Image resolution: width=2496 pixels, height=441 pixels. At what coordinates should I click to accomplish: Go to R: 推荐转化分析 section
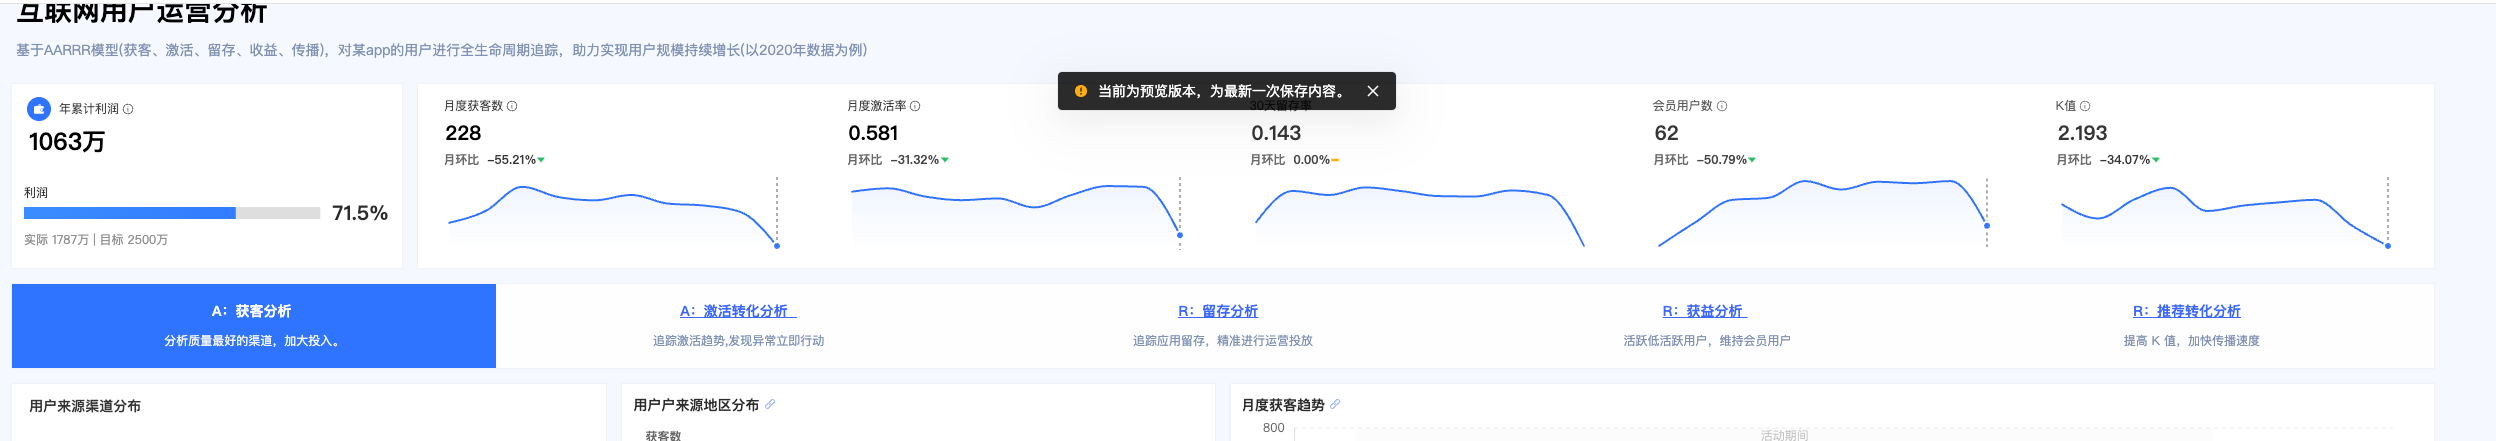tap(2187, 311)
